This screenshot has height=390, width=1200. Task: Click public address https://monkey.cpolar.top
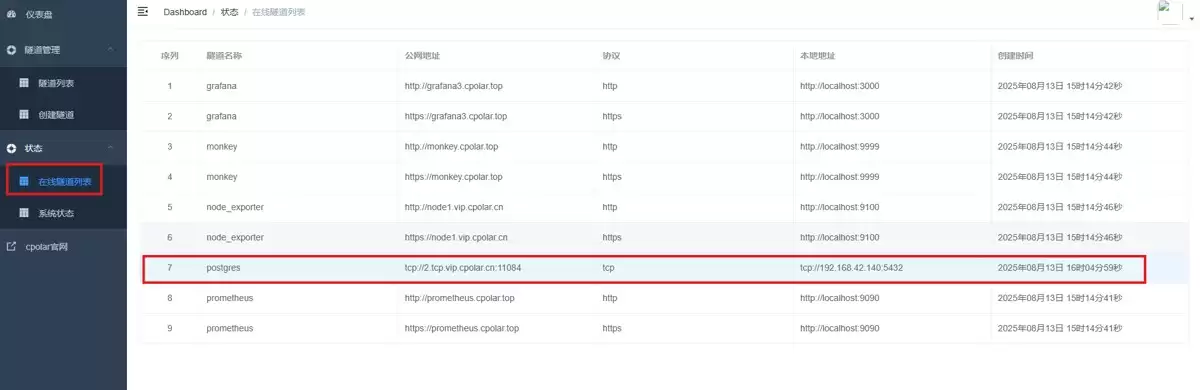point(453,177)
